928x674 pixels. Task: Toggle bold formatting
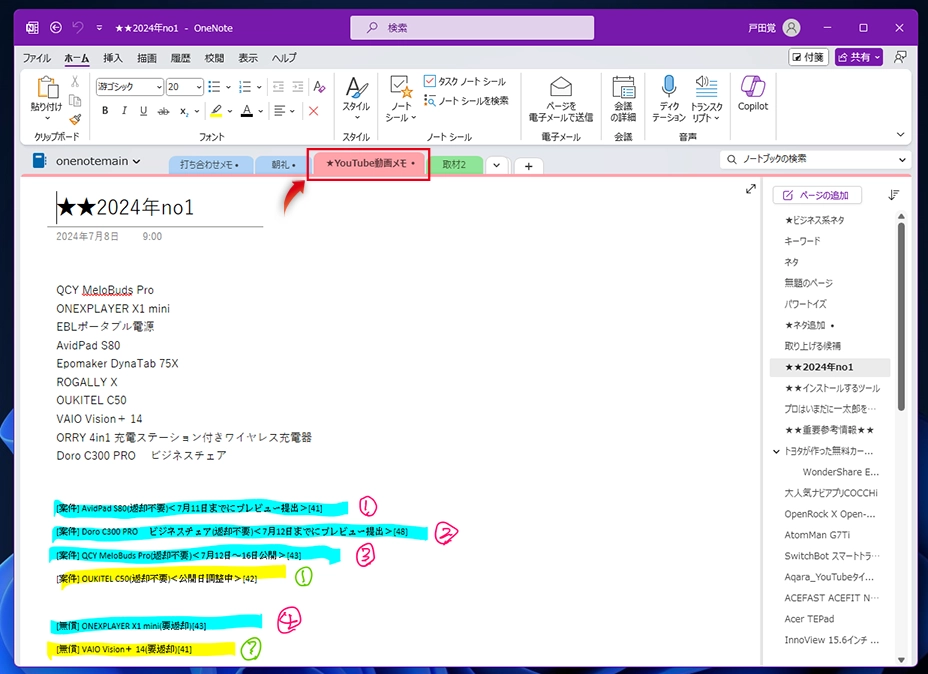click(105, 111)
